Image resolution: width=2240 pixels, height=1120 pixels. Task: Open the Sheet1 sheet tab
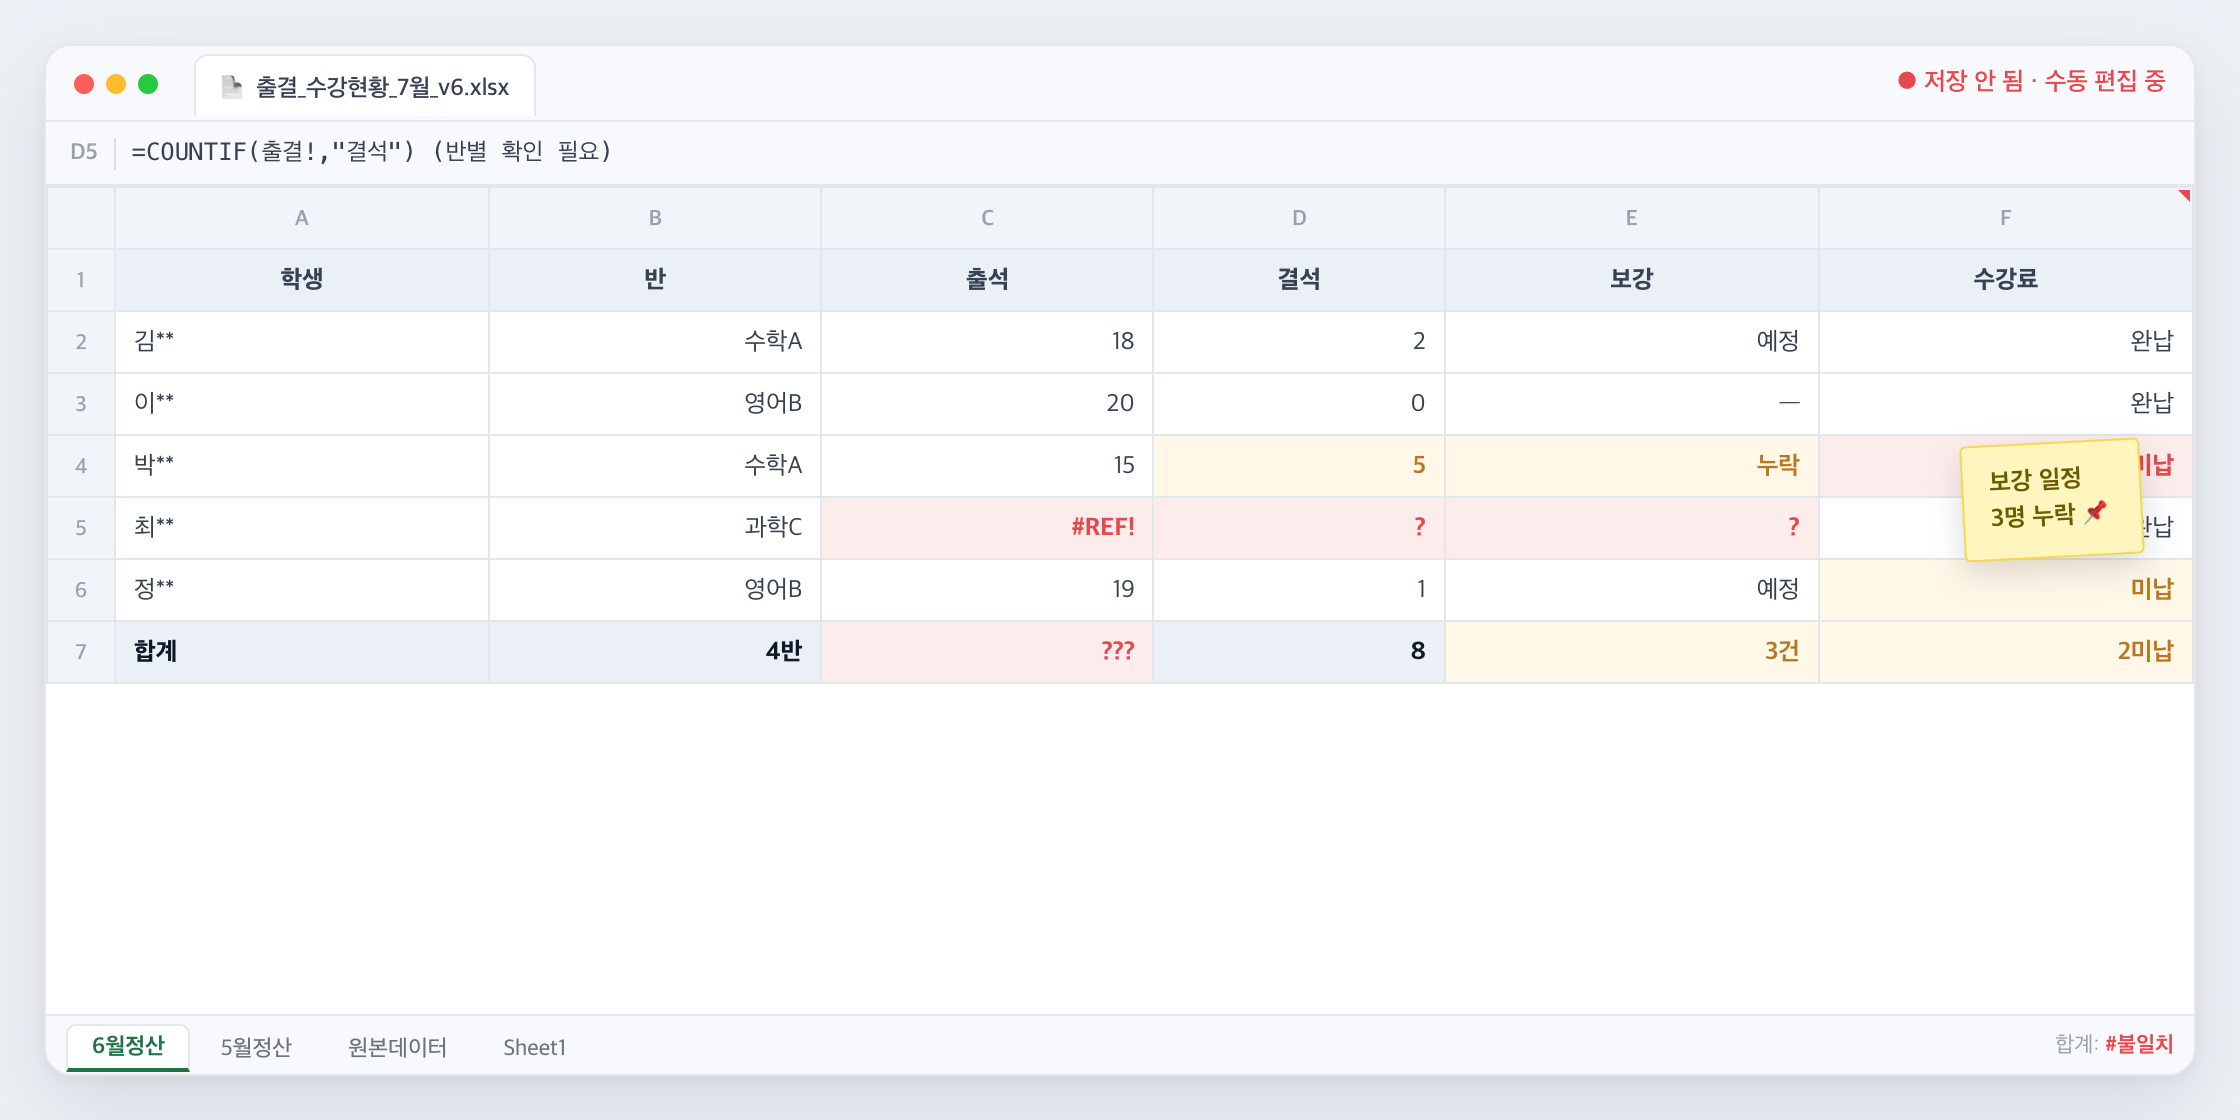tap(534, 1047)
